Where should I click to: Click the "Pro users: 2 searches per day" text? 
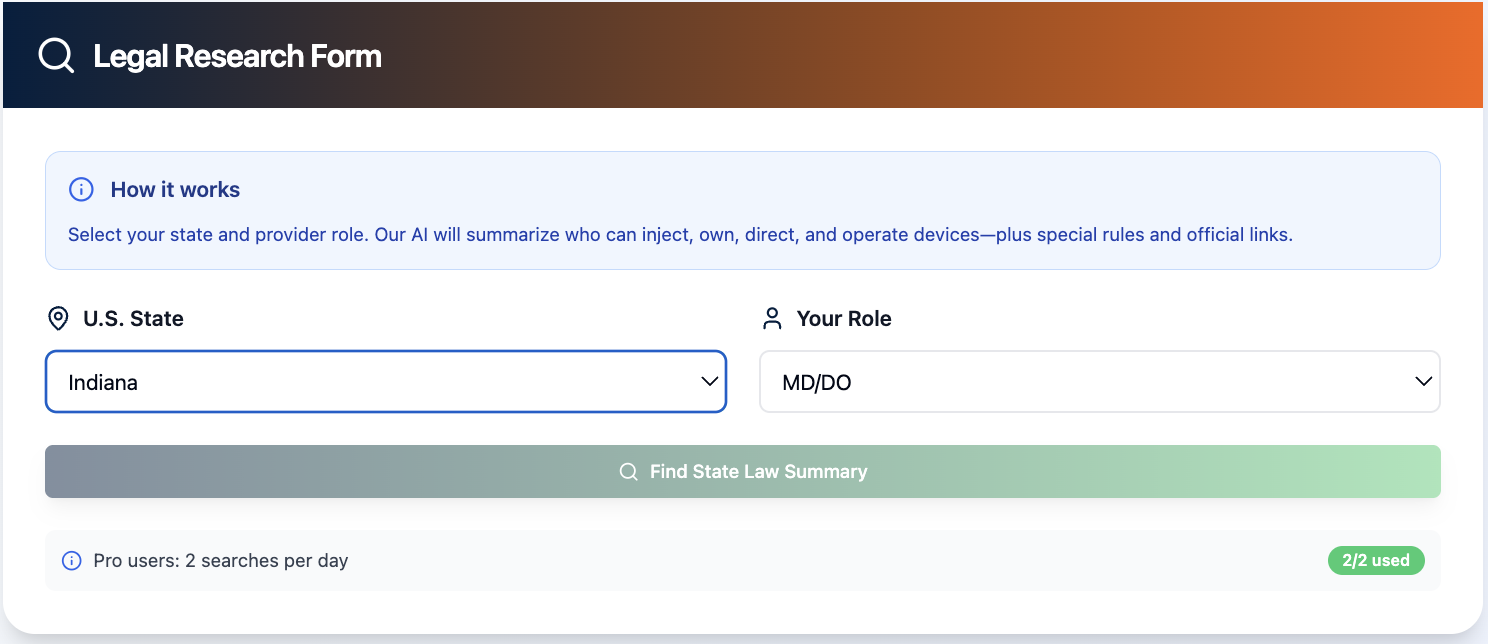pos(220,561)
